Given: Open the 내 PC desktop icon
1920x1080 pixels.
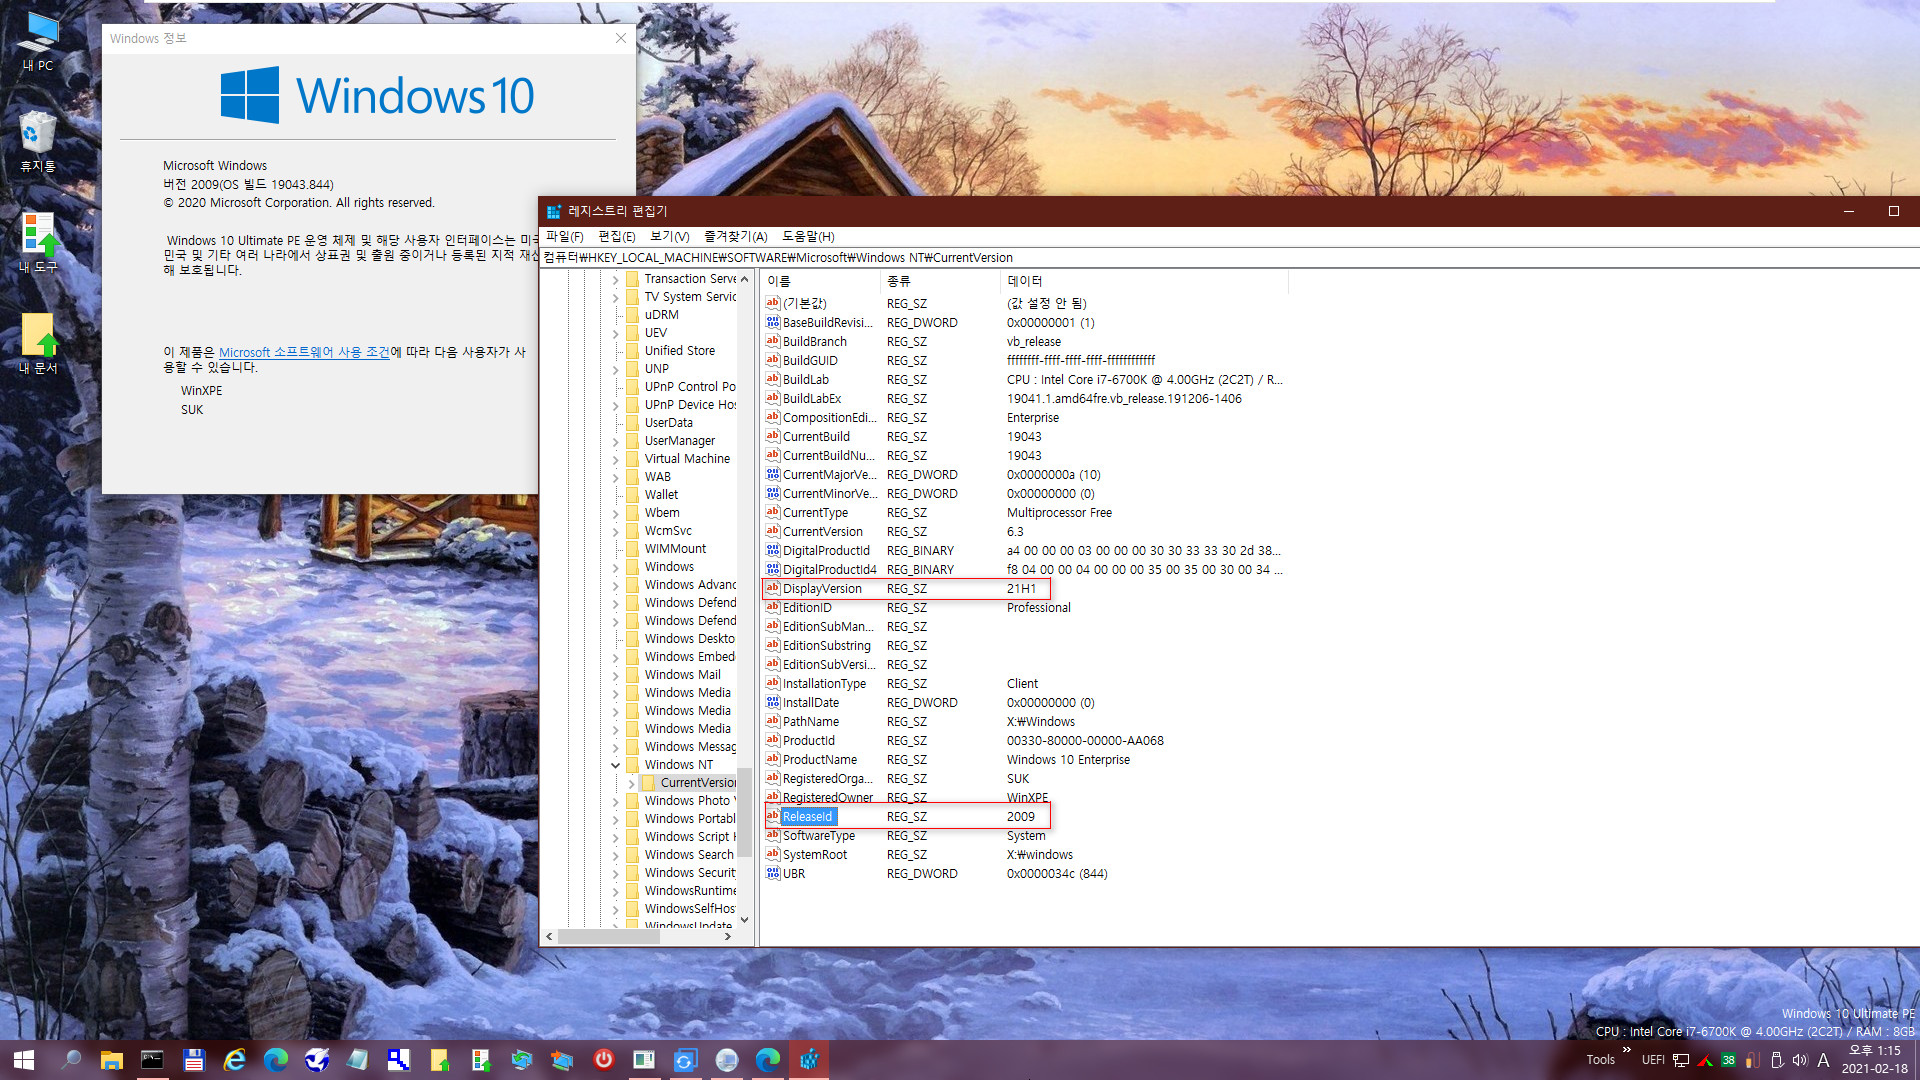Looking at the screenshot, I should pos(38,42).
